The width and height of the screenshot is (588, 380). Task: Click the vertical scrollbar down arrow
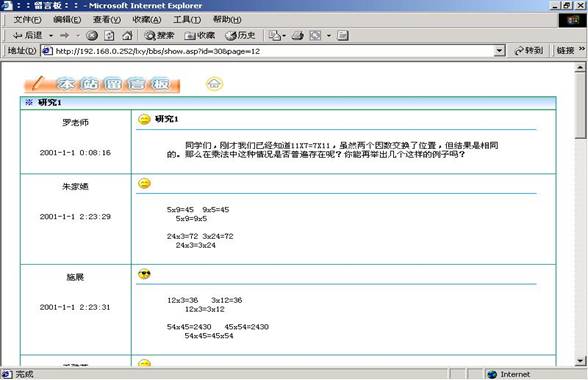pos(580,361)
